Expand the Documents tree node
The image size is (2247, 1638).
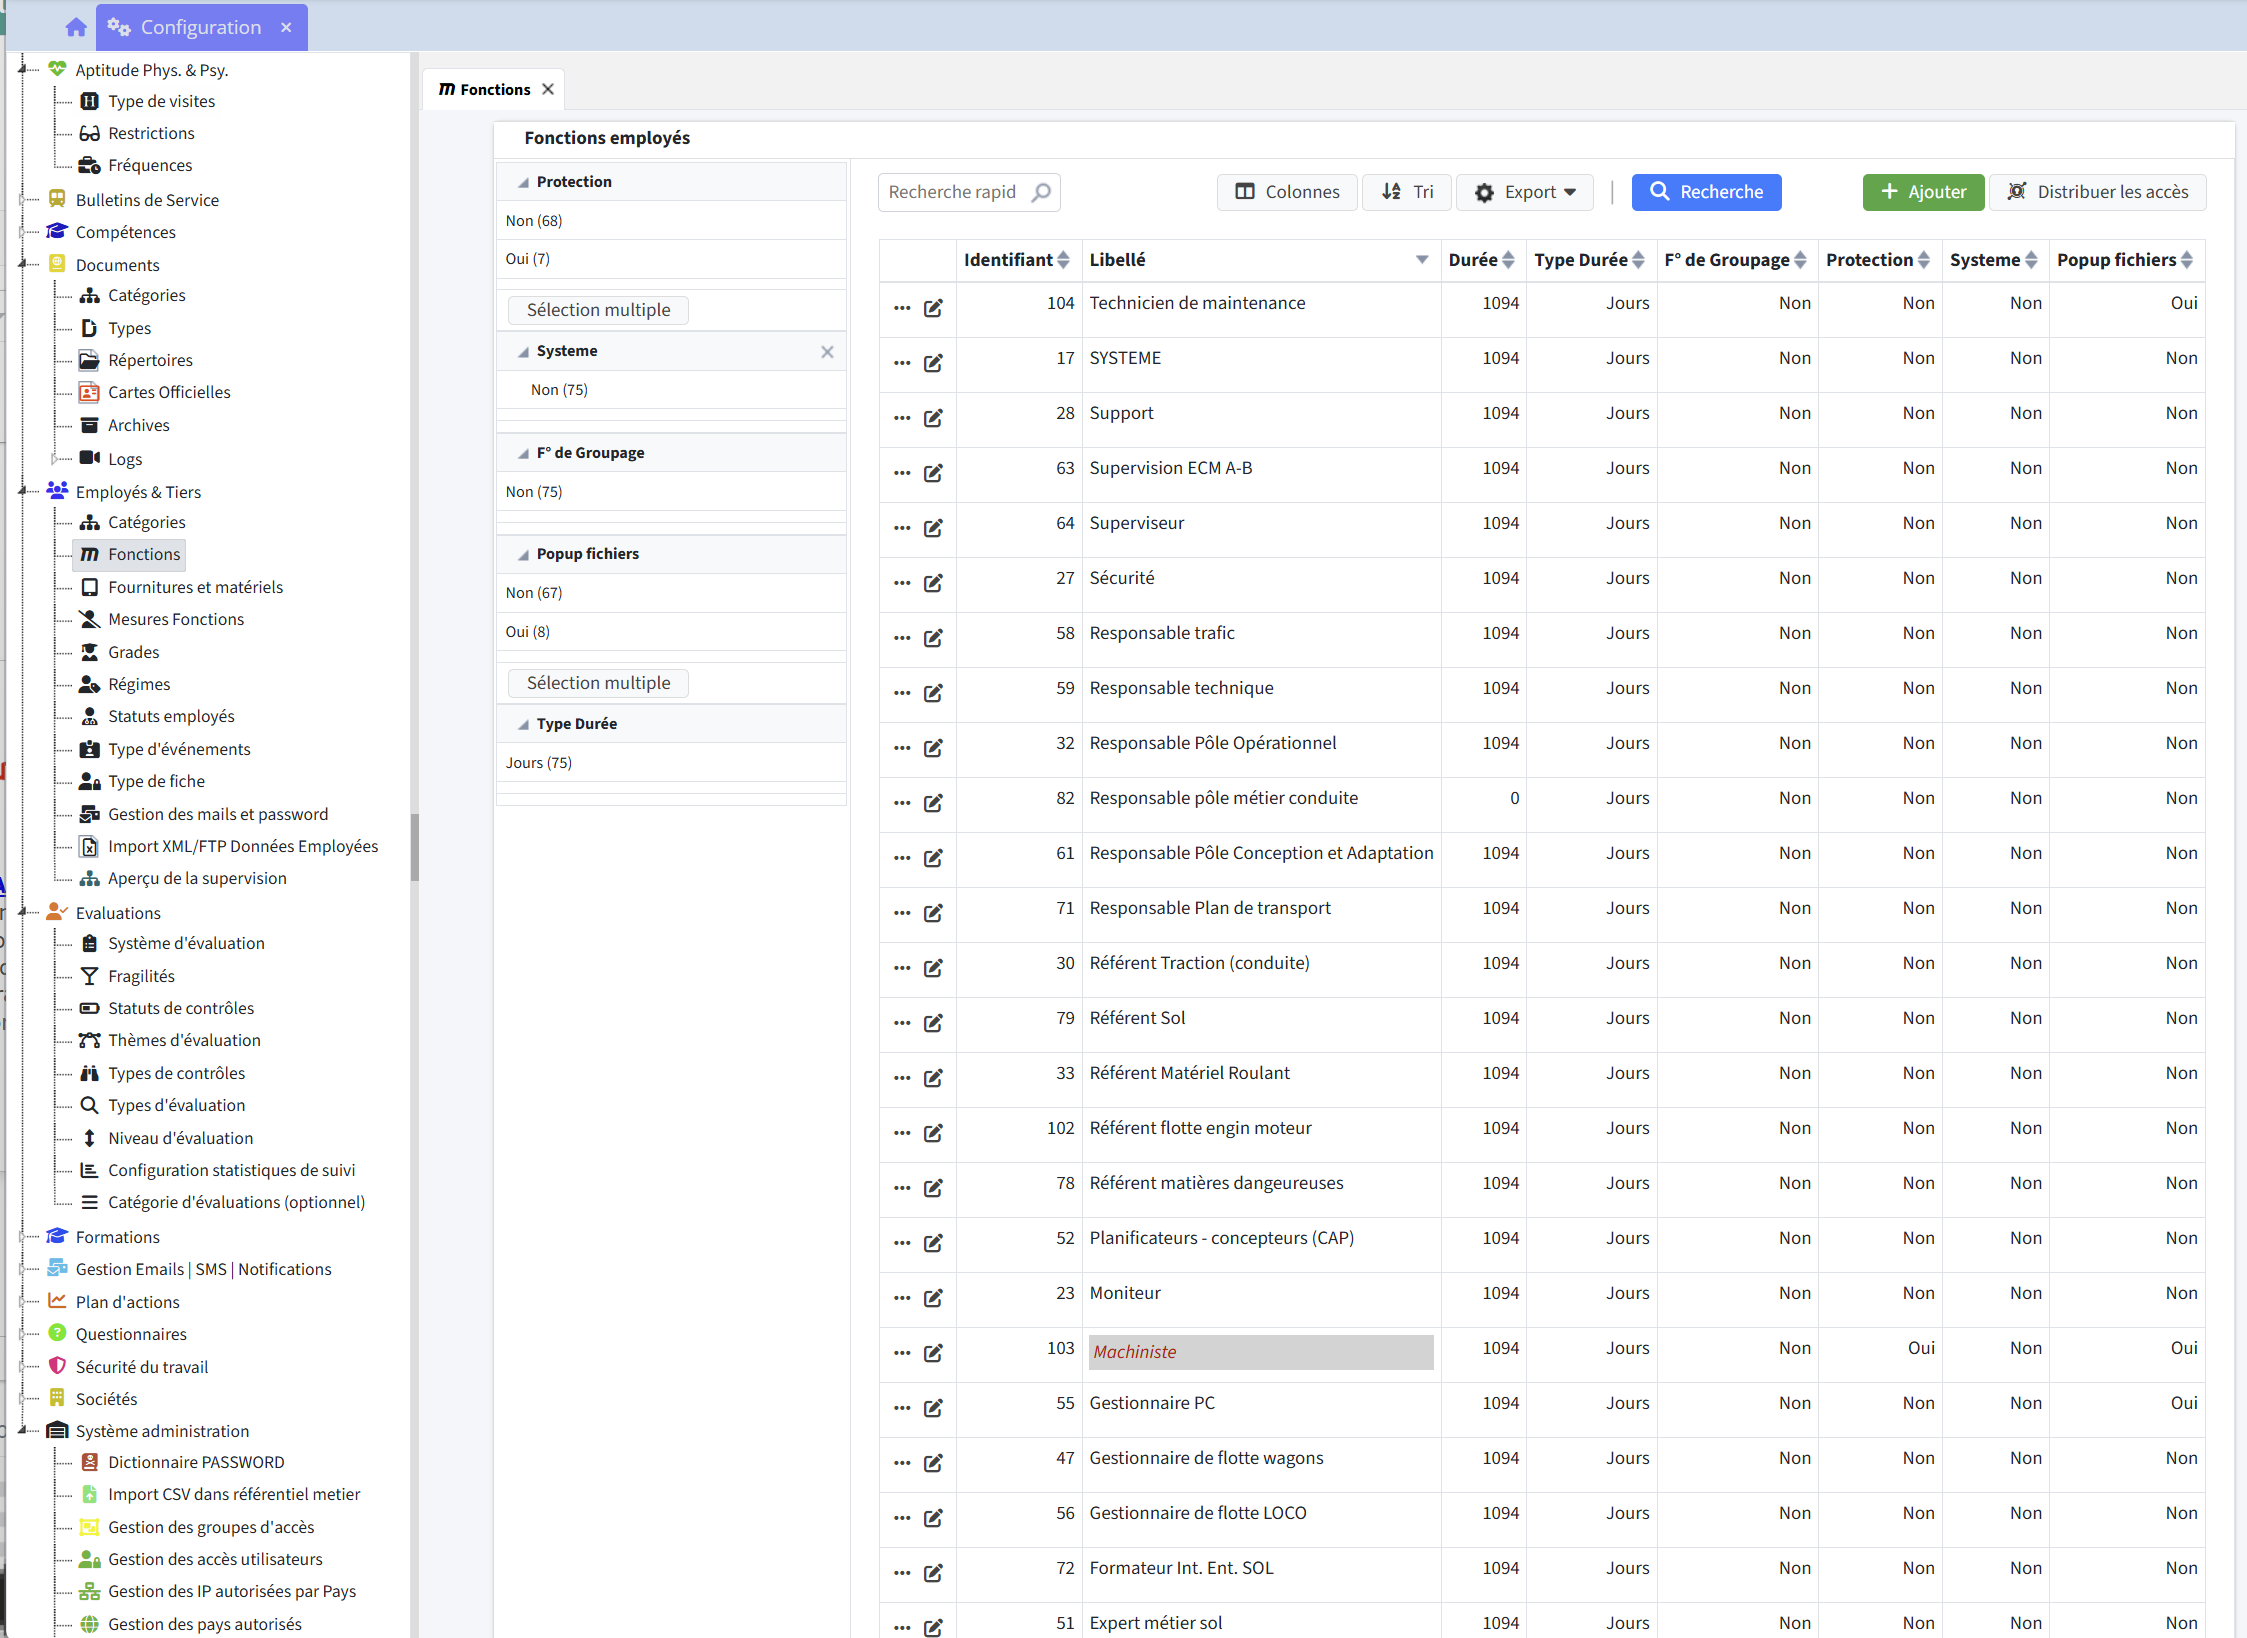24,264
